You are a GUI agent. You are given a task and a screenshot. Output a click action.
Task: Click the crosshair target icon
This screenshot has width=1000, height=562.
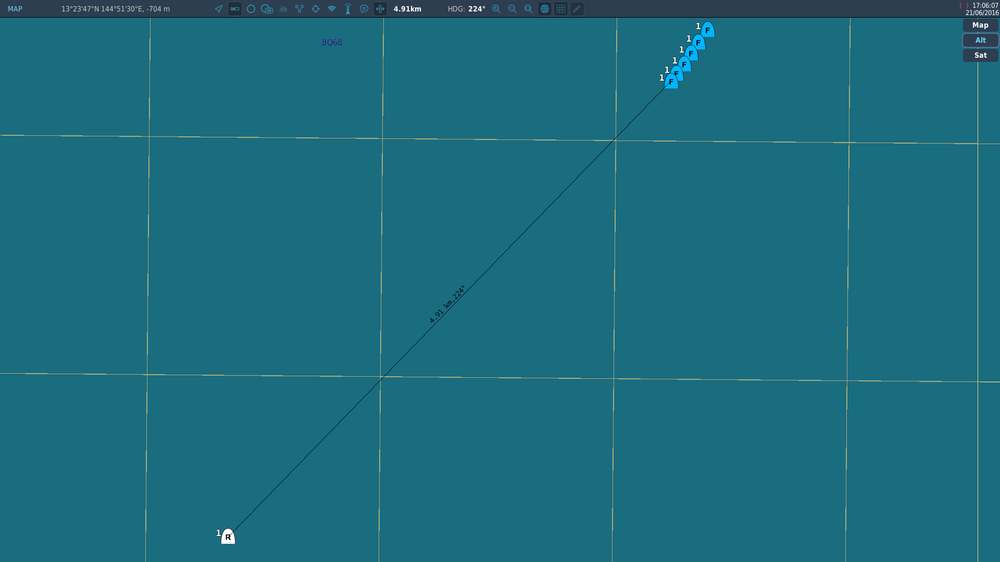point(315,9)
